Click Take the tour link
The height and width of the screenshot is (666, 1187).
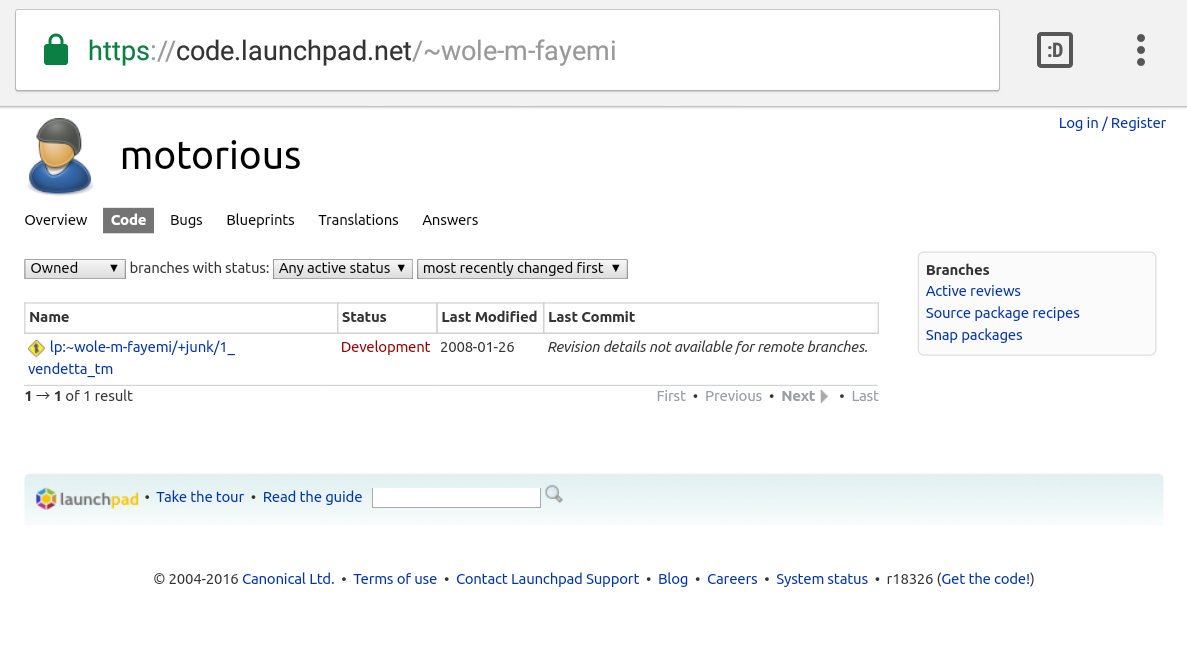(x=200, y=496)
